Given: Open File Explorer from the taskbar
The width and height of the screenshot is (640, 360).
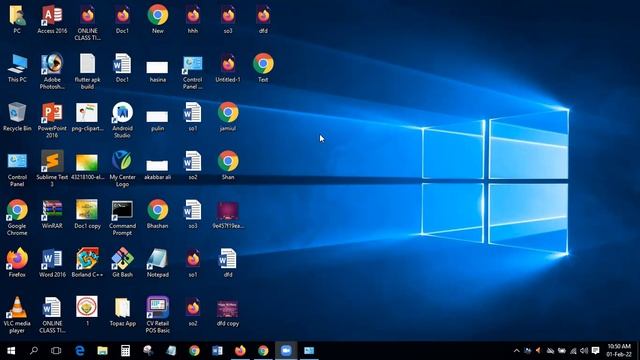Looking at the screenshot, I should tap(102, 351).
